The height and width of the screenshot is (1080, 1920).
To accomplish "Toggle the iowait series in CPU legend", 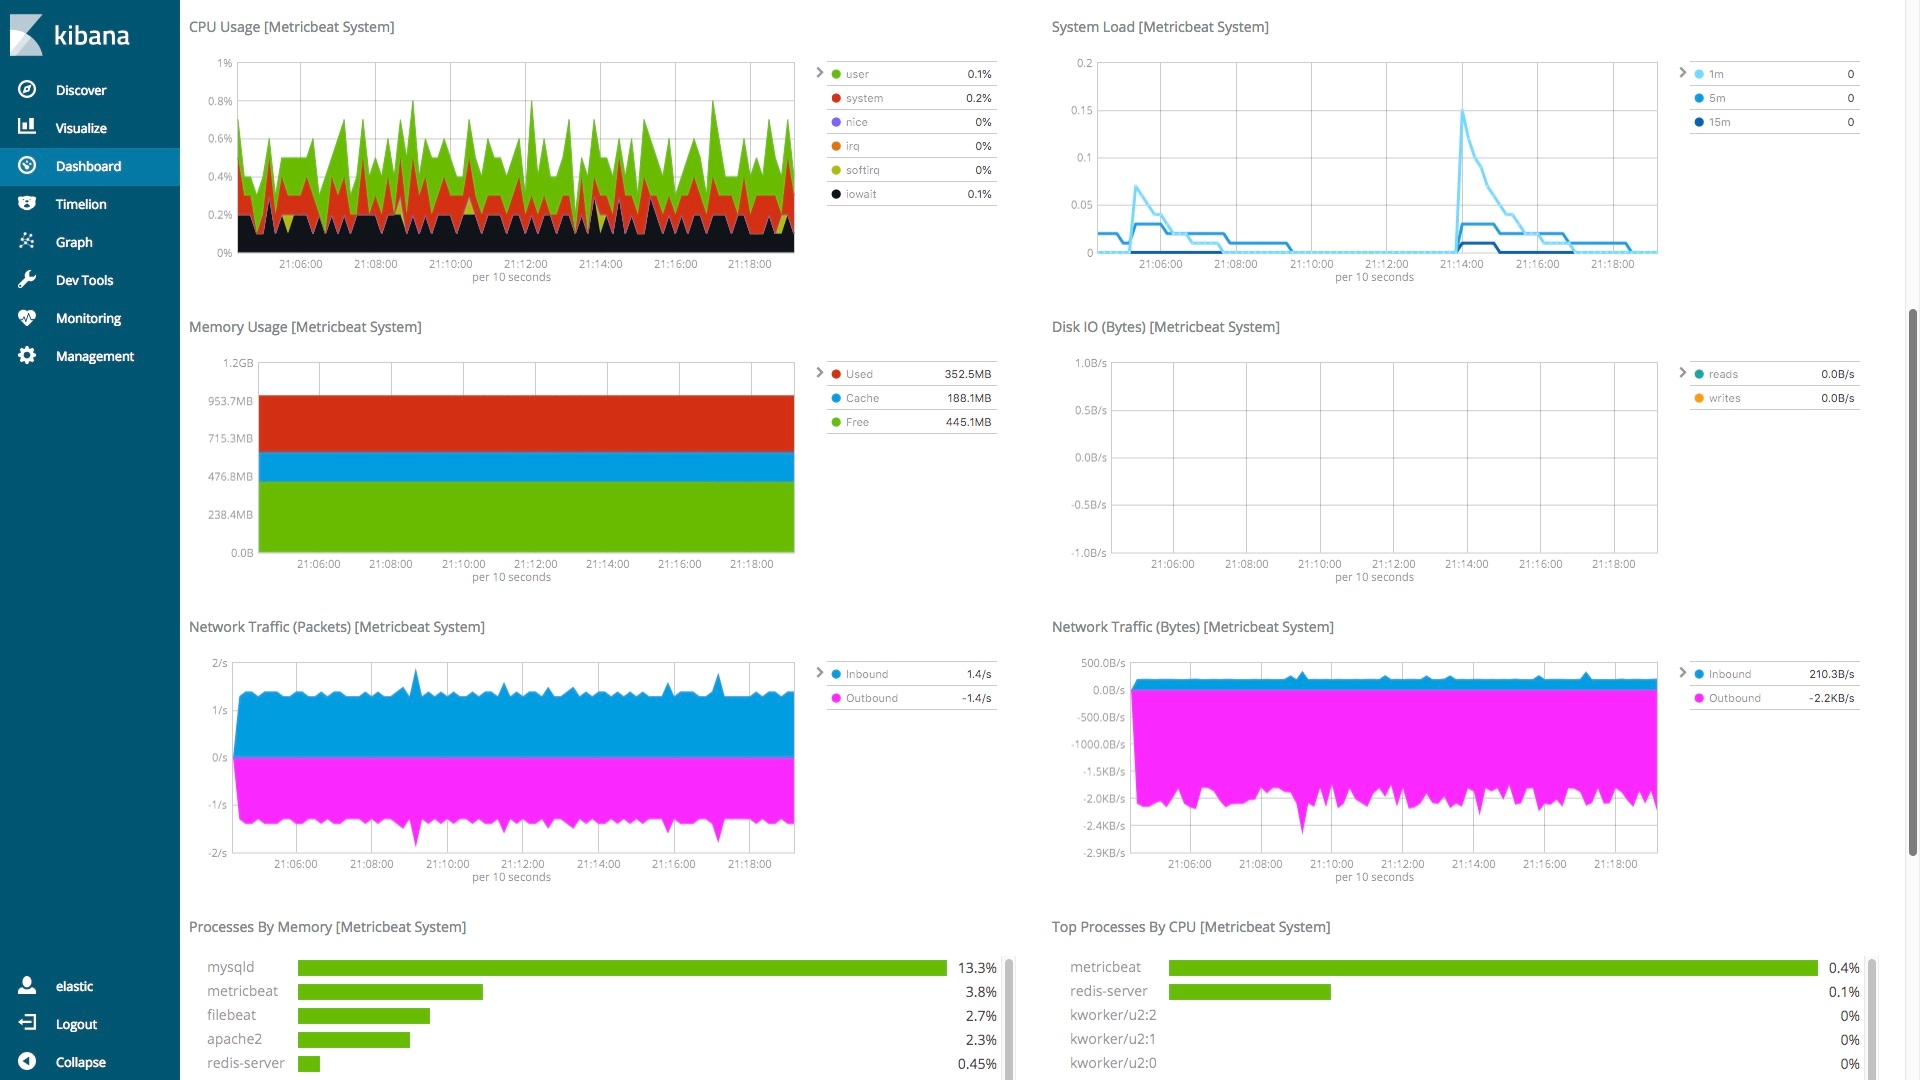I will tap(912, 194).
